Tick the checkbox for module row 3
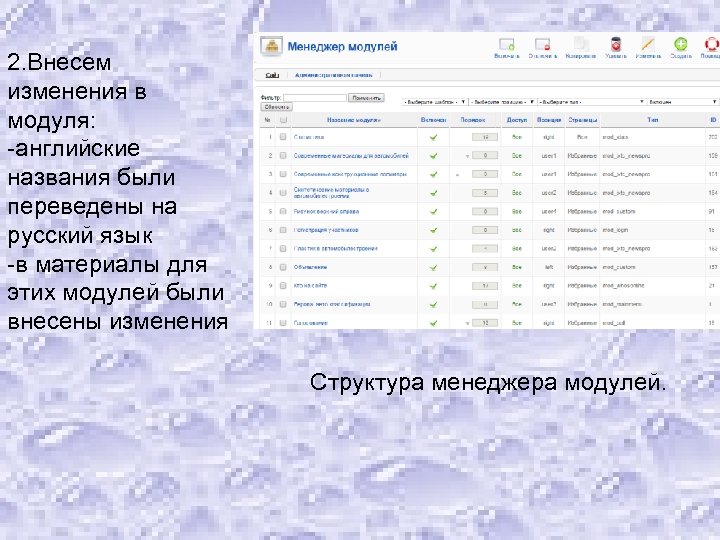 click(x=283, y=174)
